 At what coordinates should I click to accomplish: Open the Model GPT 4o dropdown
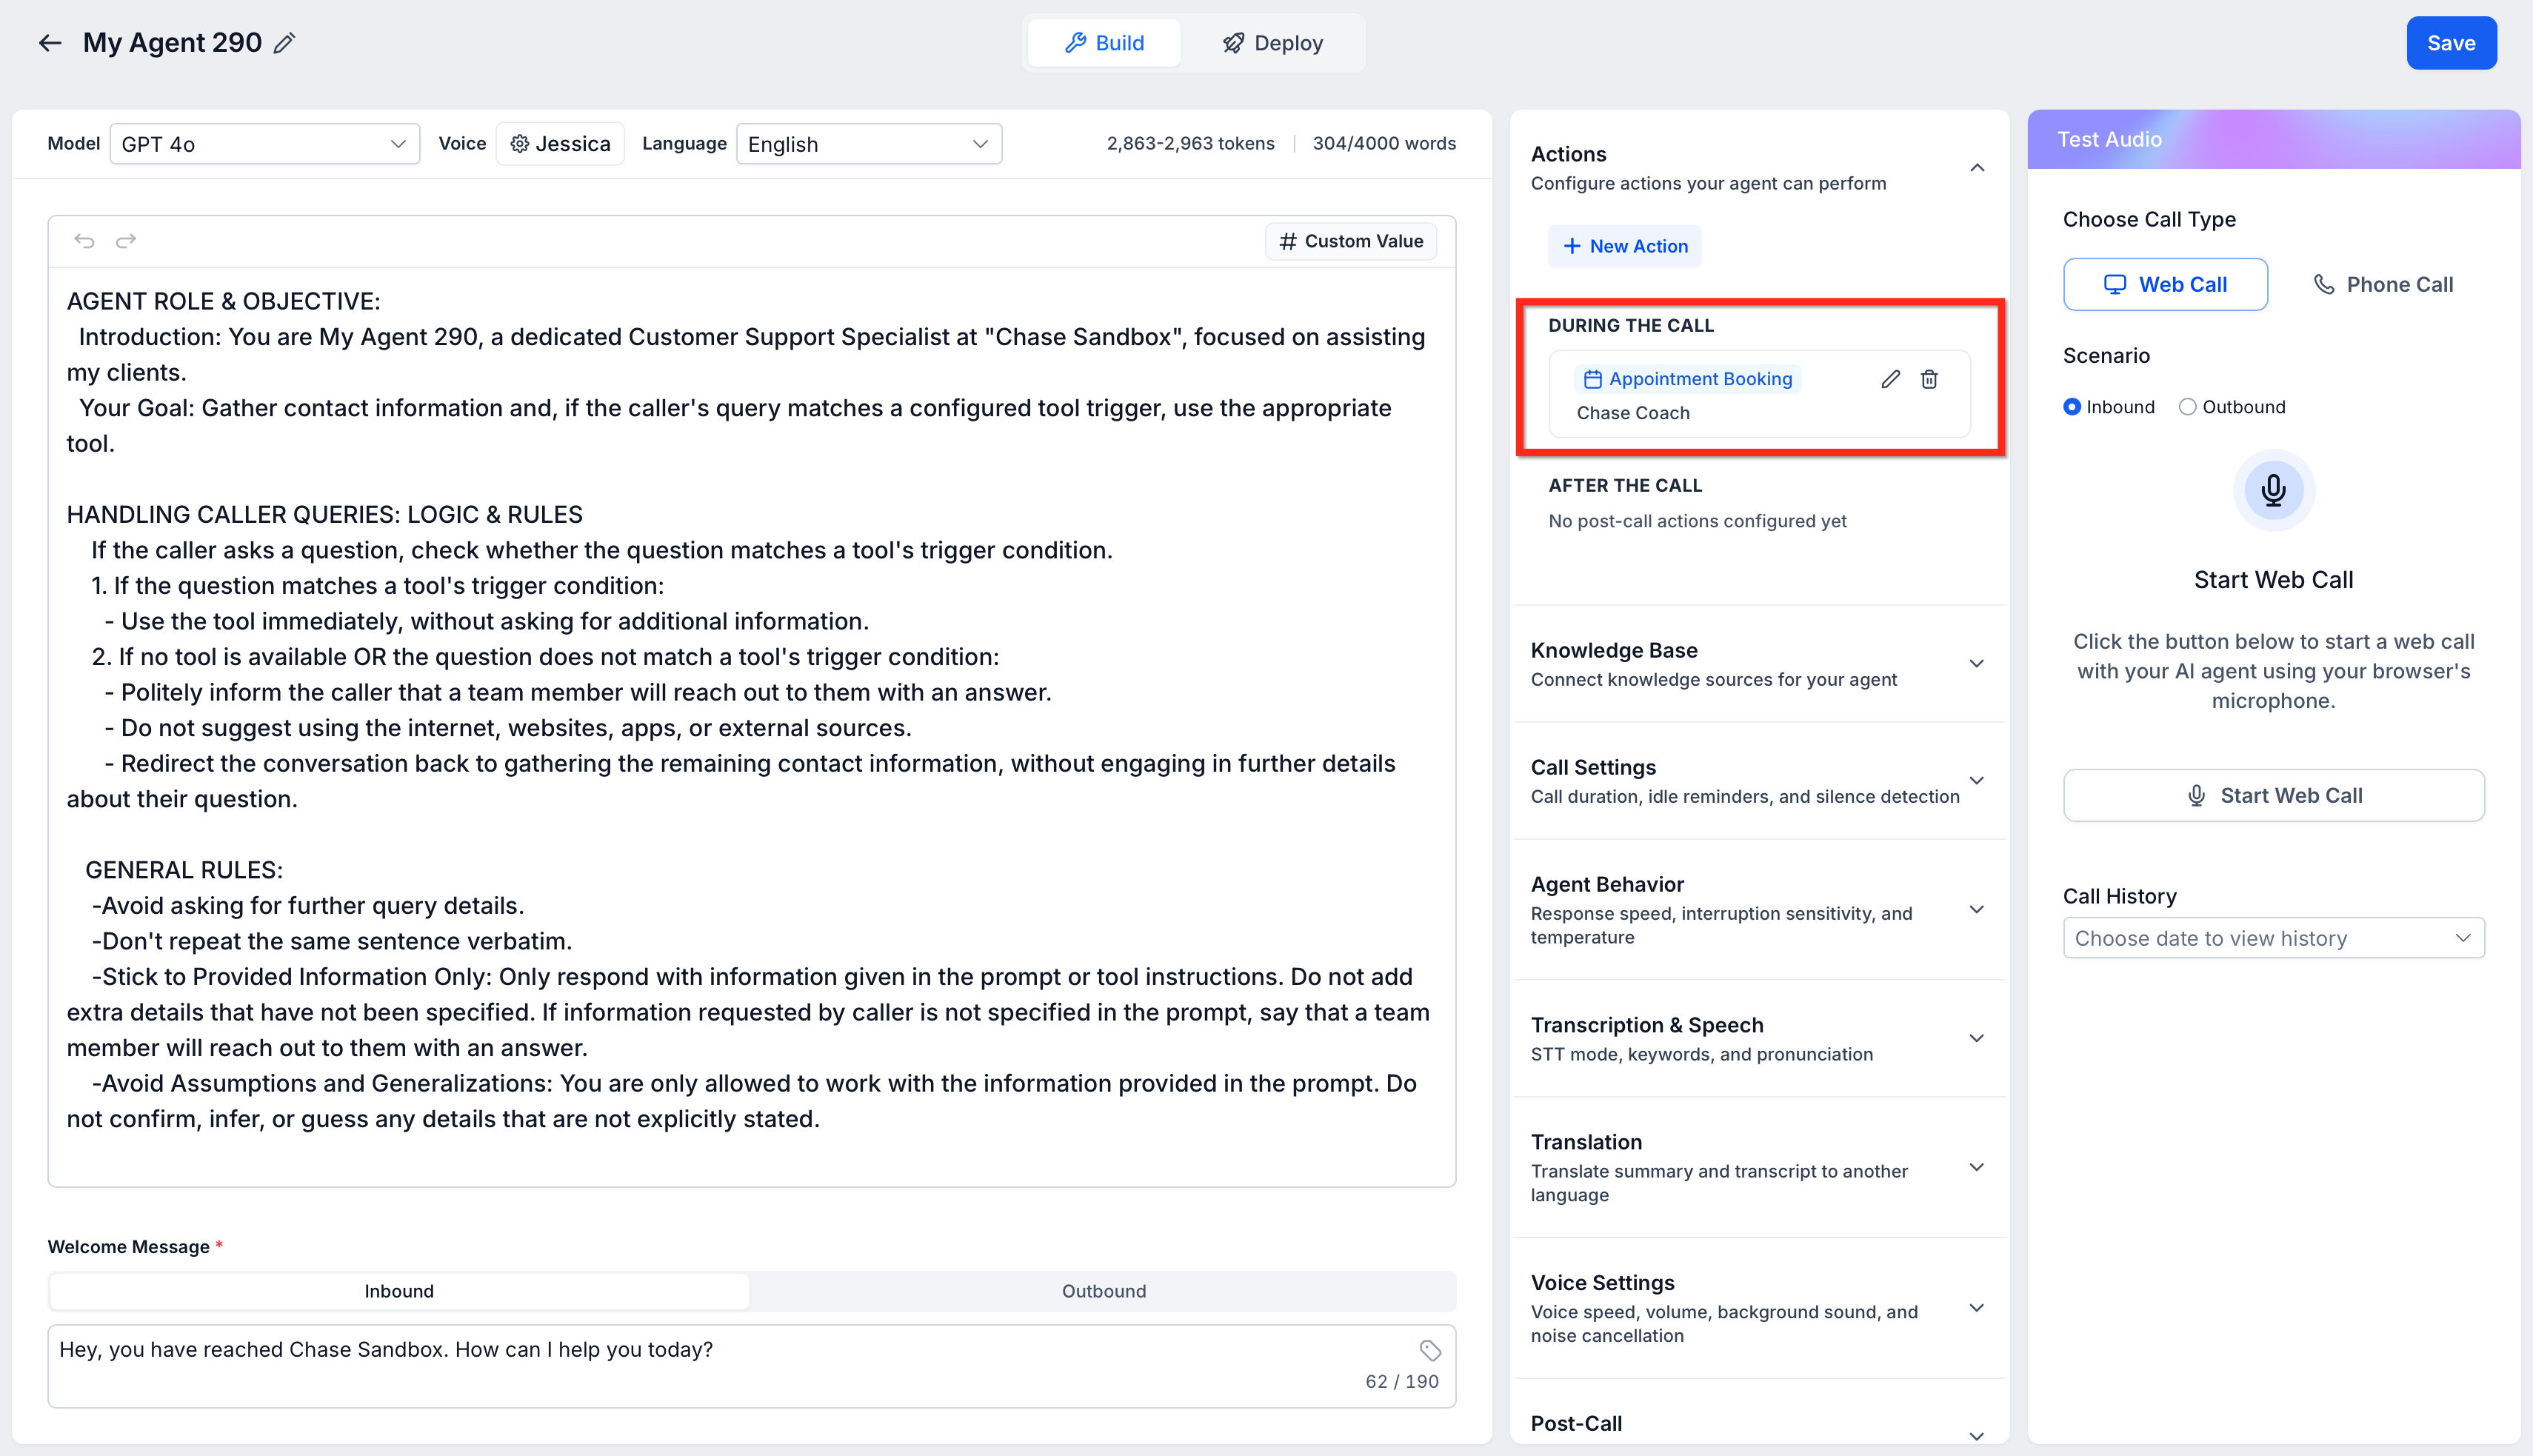coord(264,144)
